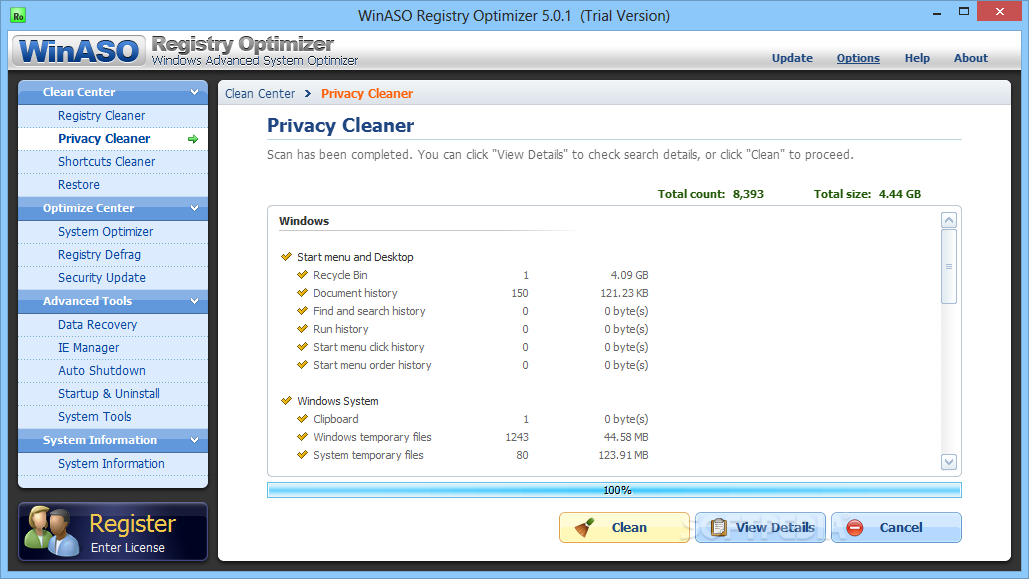Click Clean Center breadcrumb link
This screenshot has width=1029, height=579.
click(x=260, y=93)
